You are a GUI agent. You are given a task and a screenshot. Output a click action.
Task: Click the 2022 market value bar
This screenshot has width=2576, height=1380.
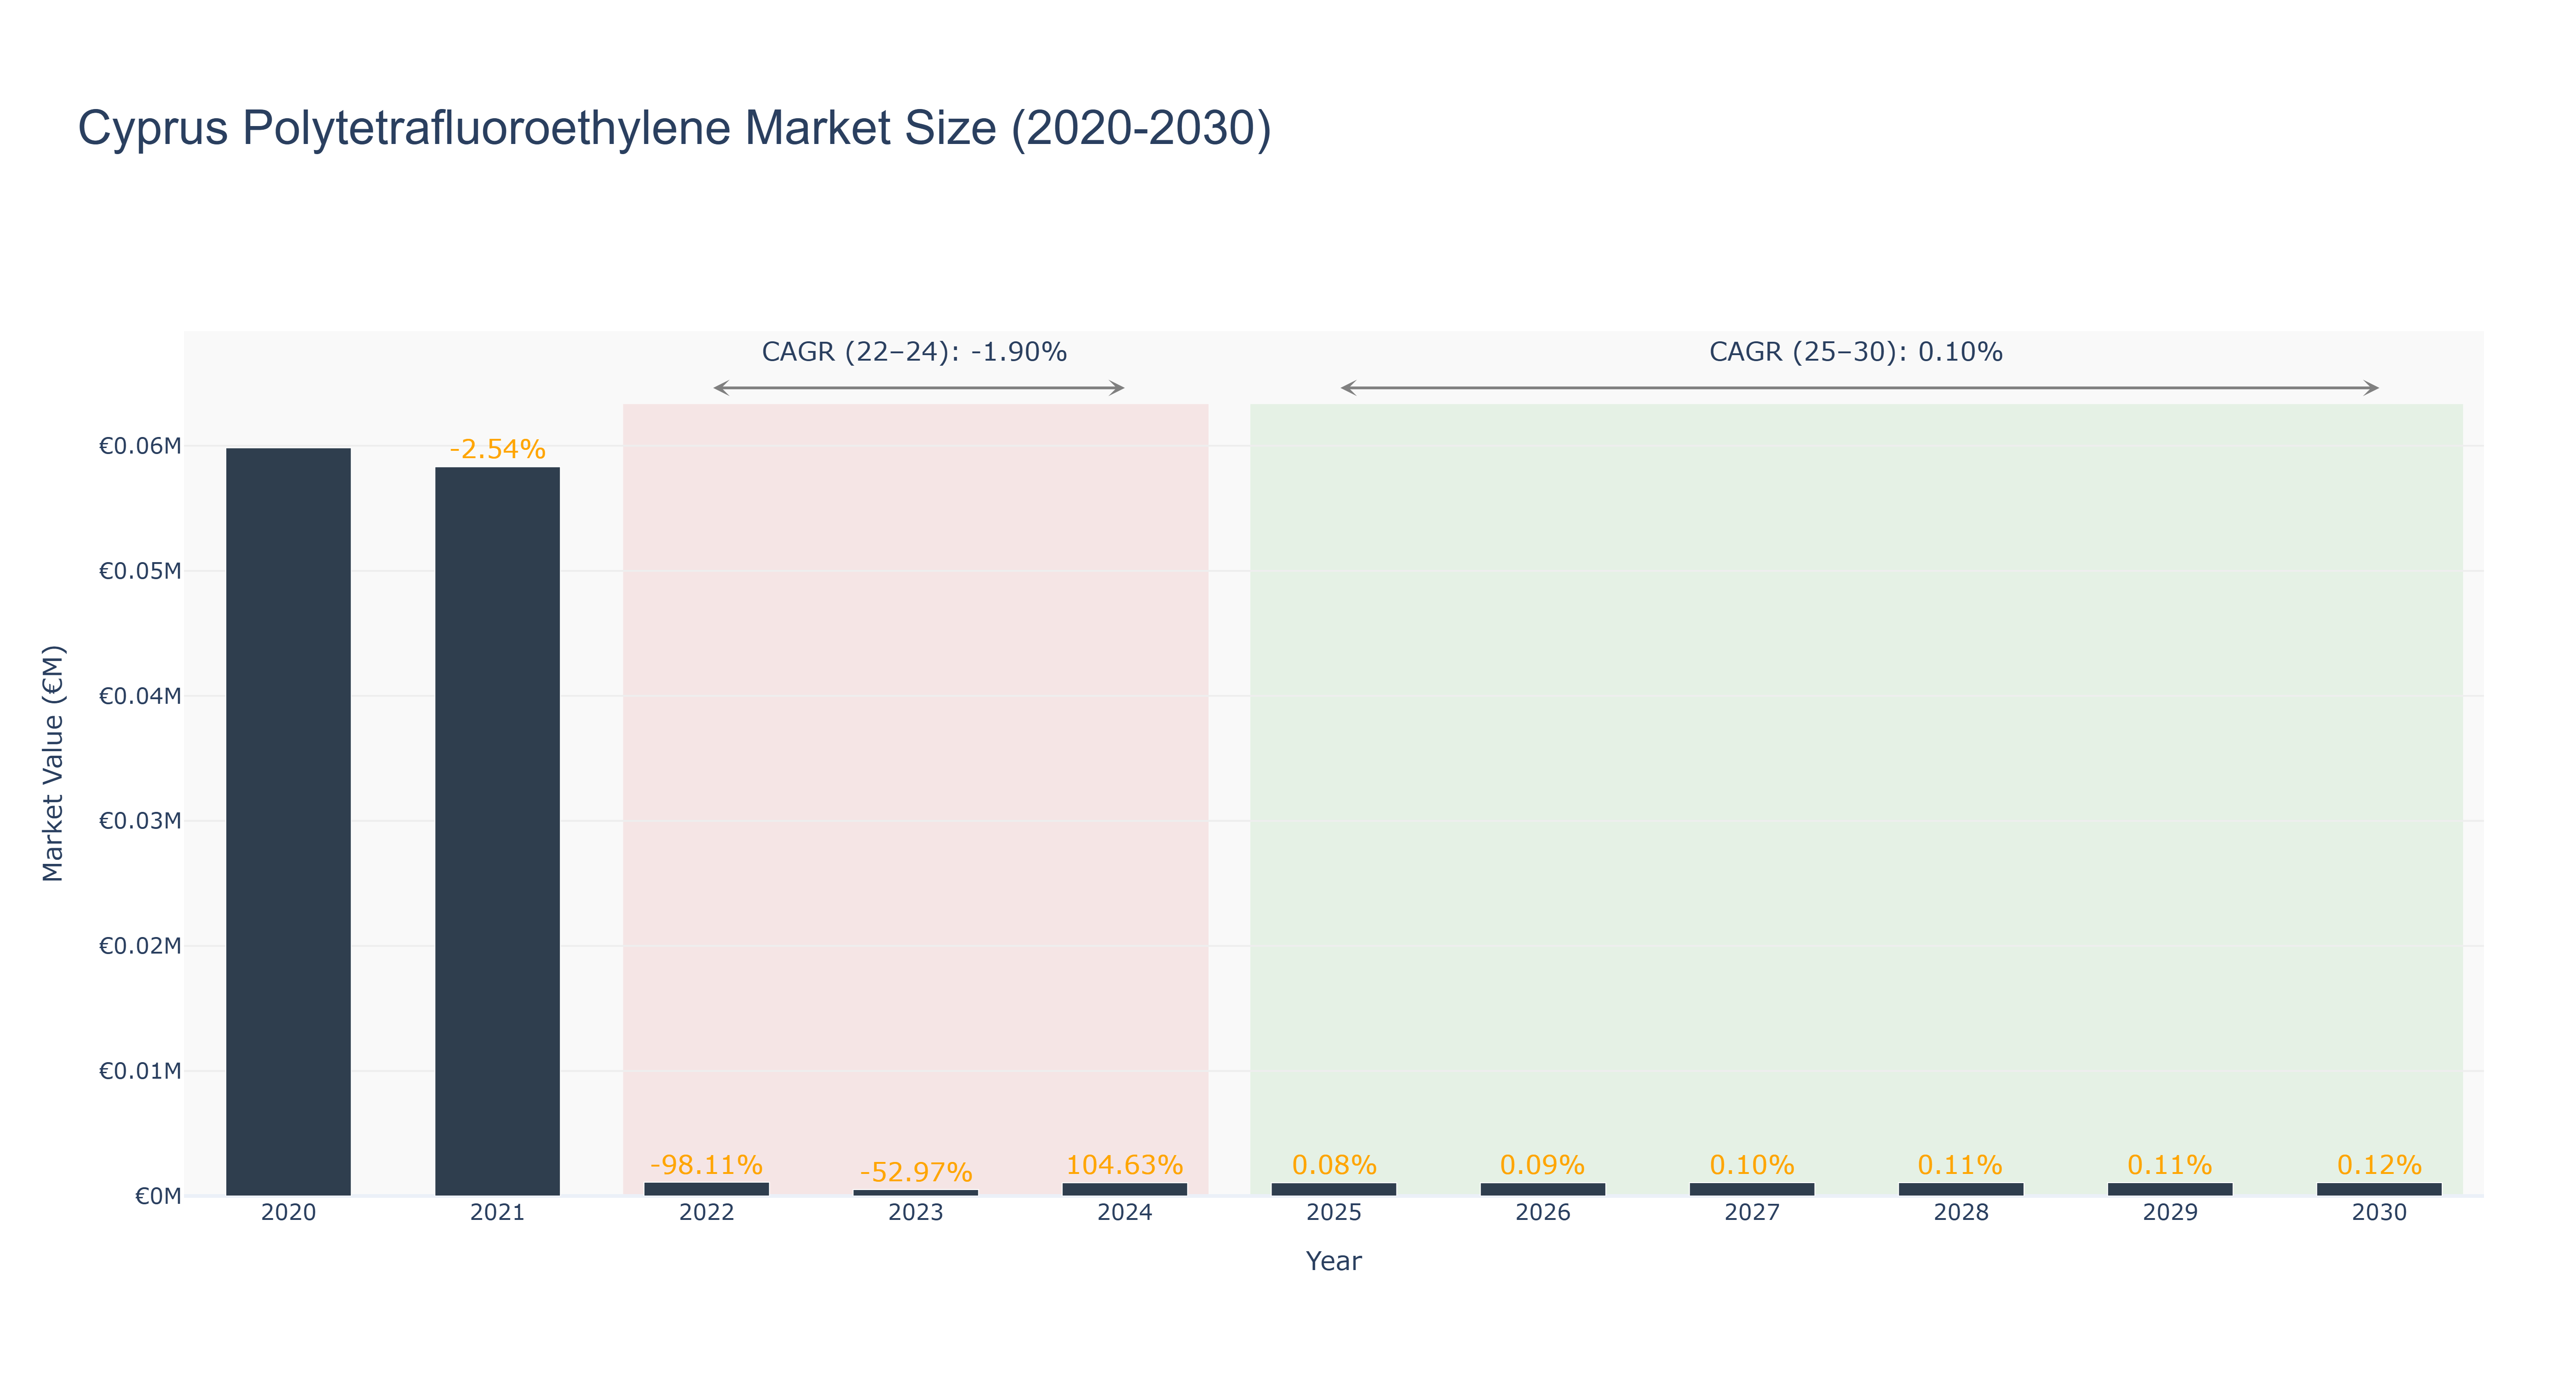point(707,1189)
